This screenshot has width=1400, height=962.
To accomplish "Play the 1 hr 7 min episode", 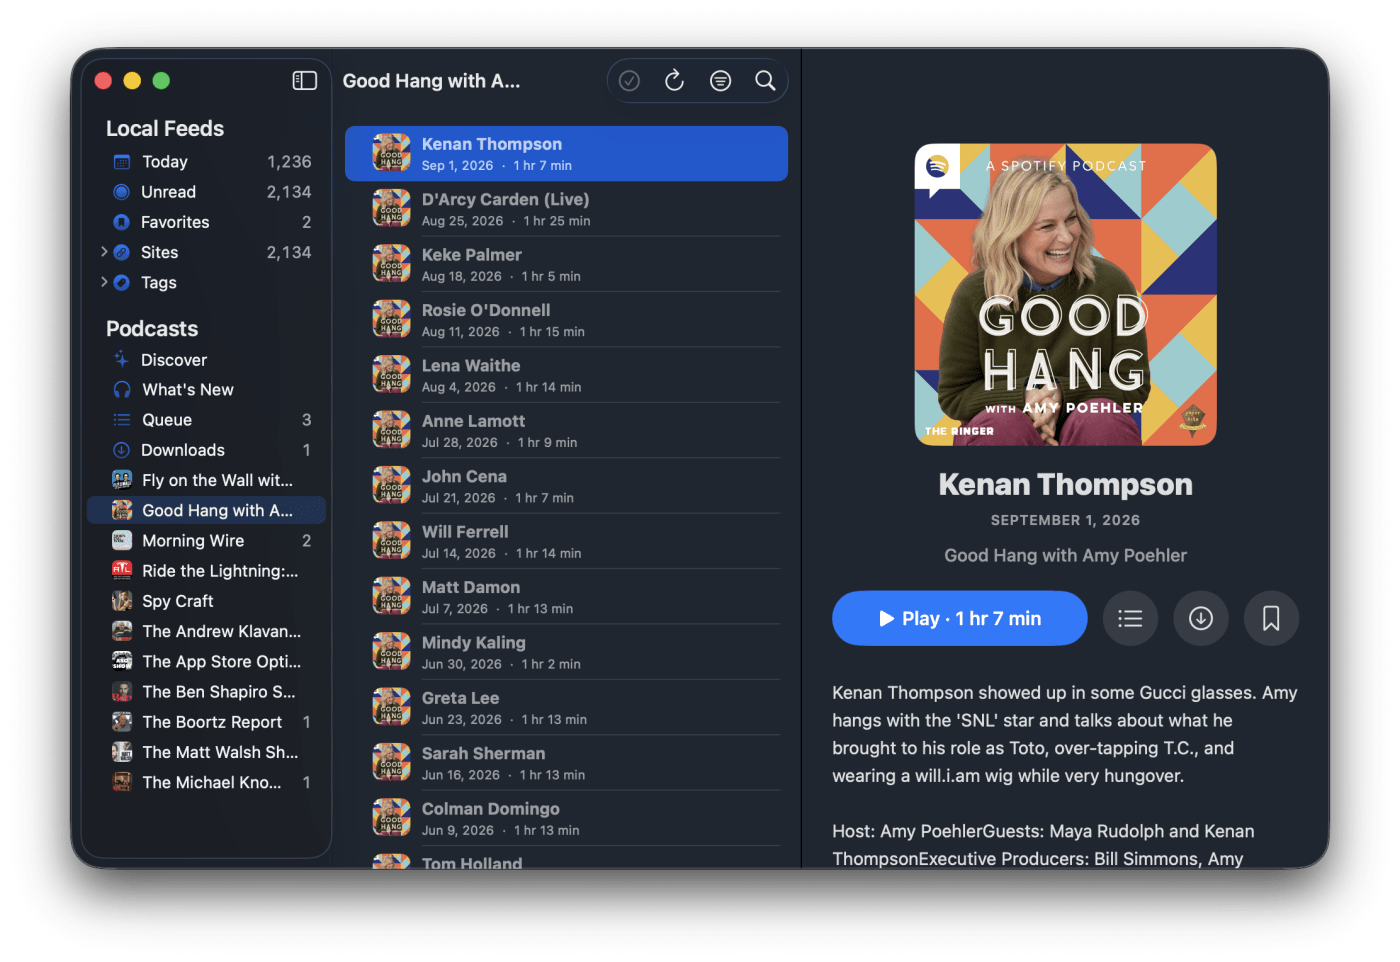I will coord(960,619).
